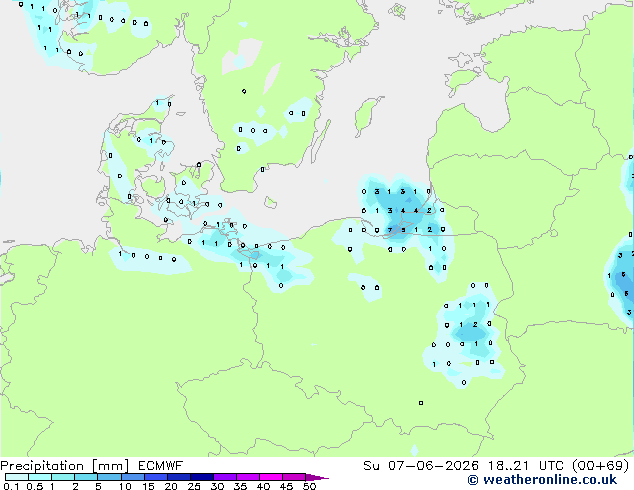
Task: Click the legend value "10"
Action: pyautogui.click(x=125, y=486)
